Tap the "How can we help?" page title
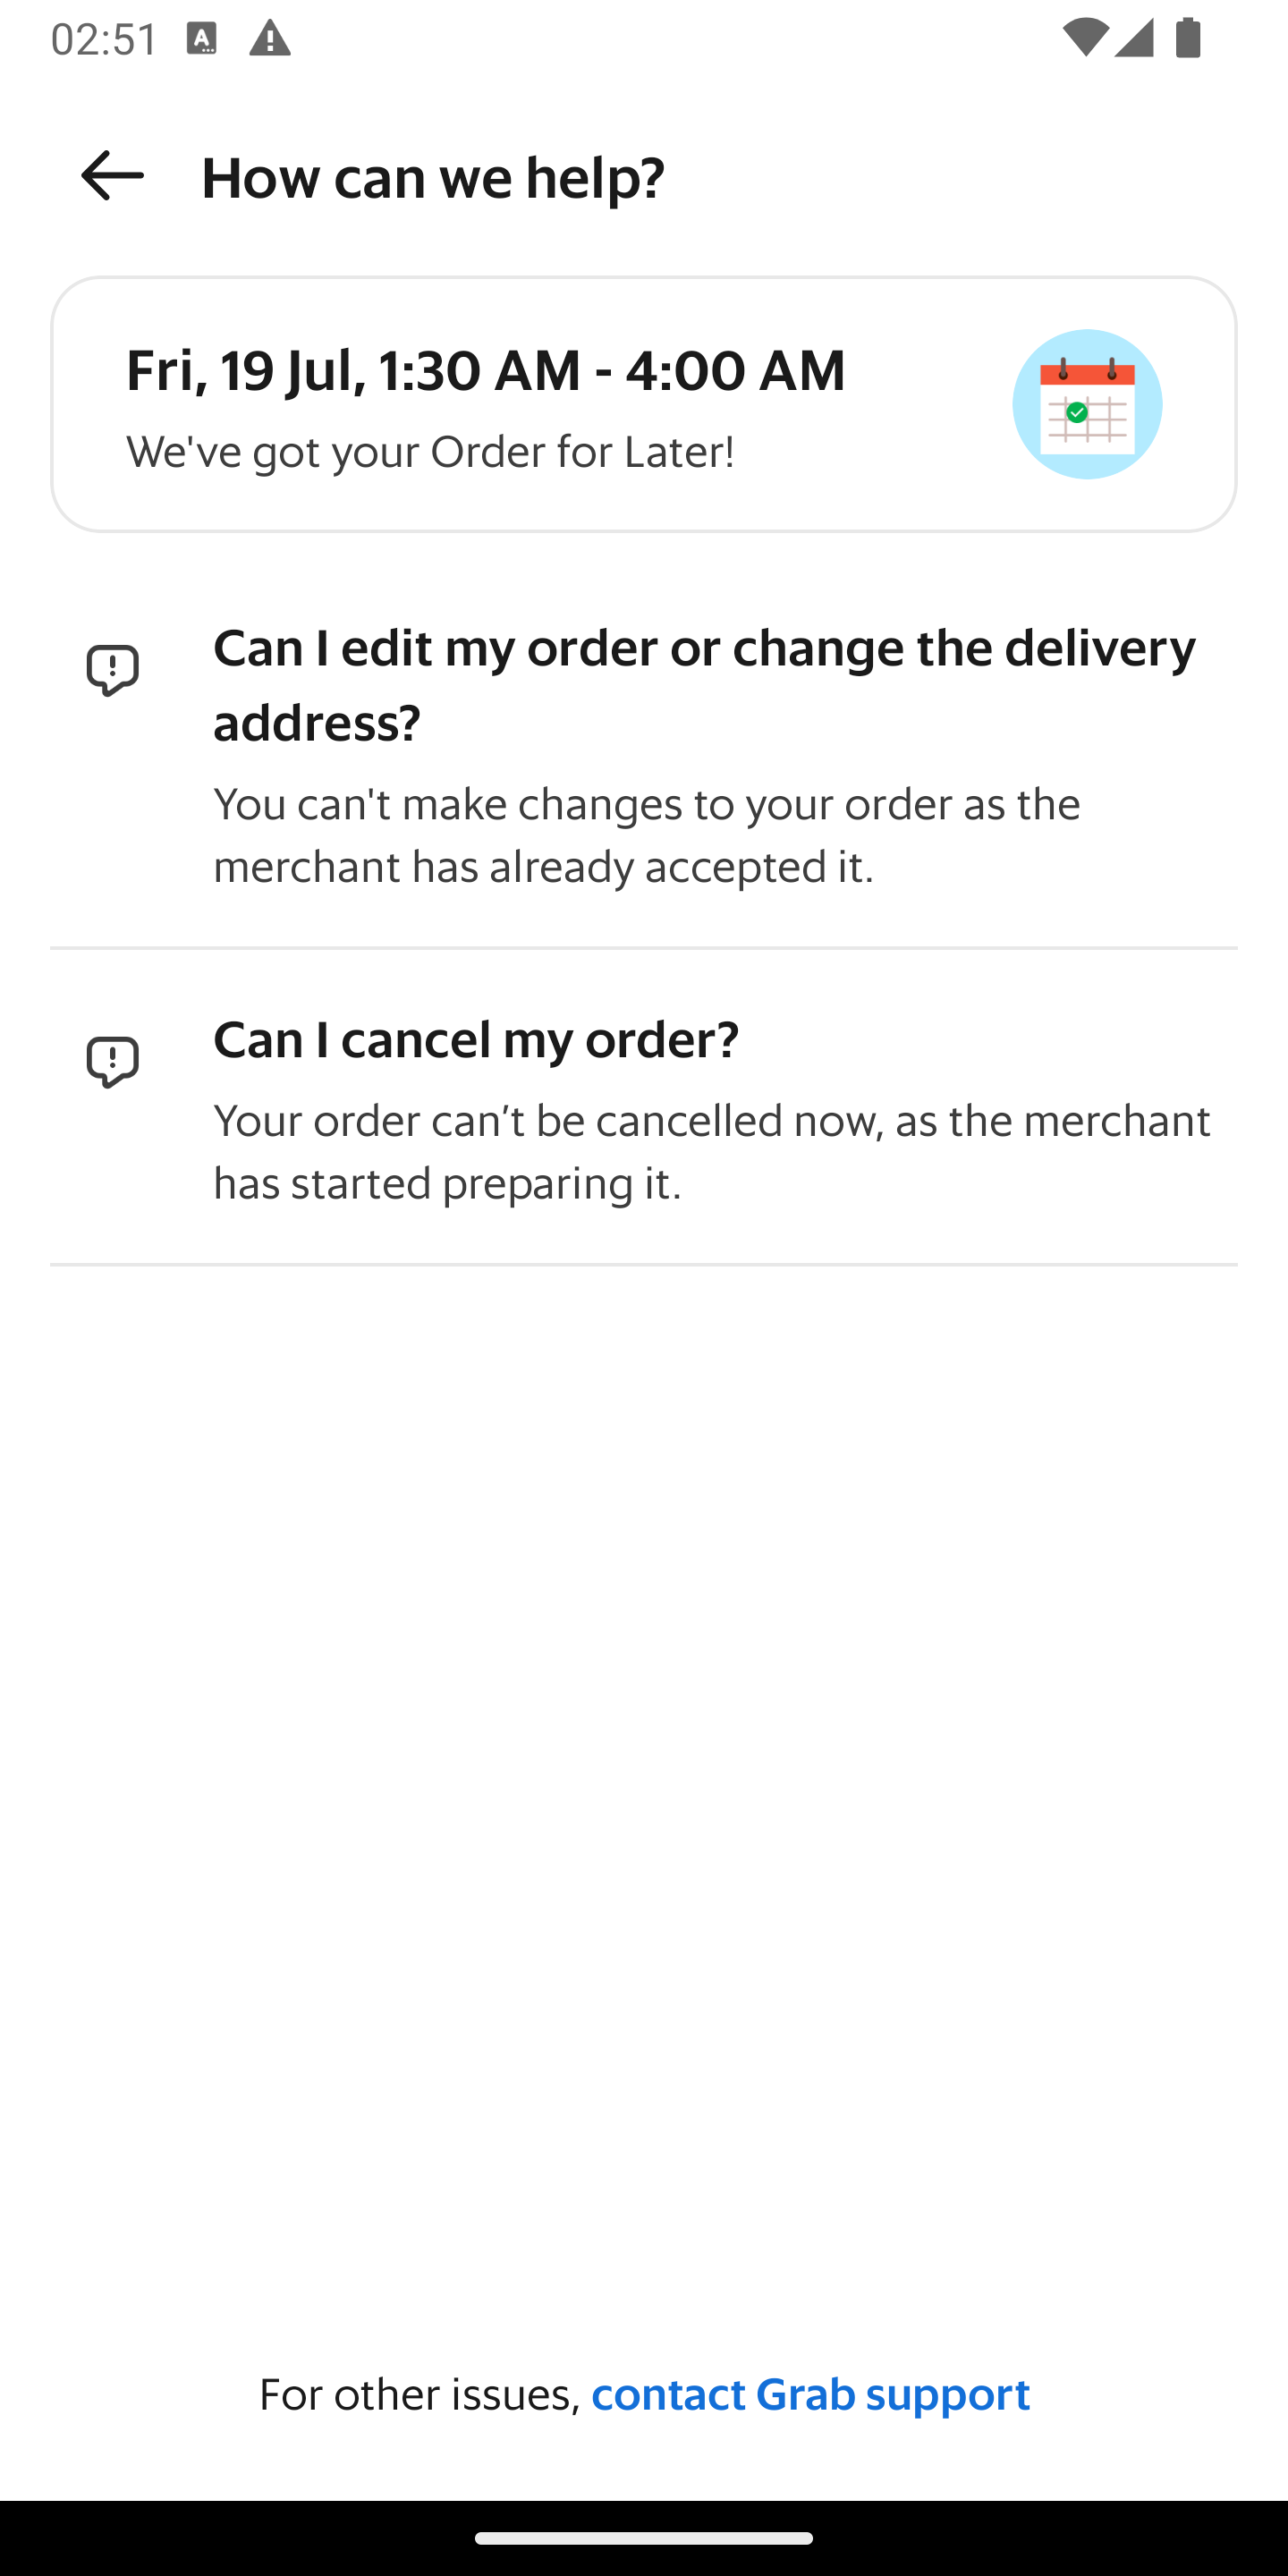The height and width of the screenshot is (2576, 1288). click(x=433, y=177)
